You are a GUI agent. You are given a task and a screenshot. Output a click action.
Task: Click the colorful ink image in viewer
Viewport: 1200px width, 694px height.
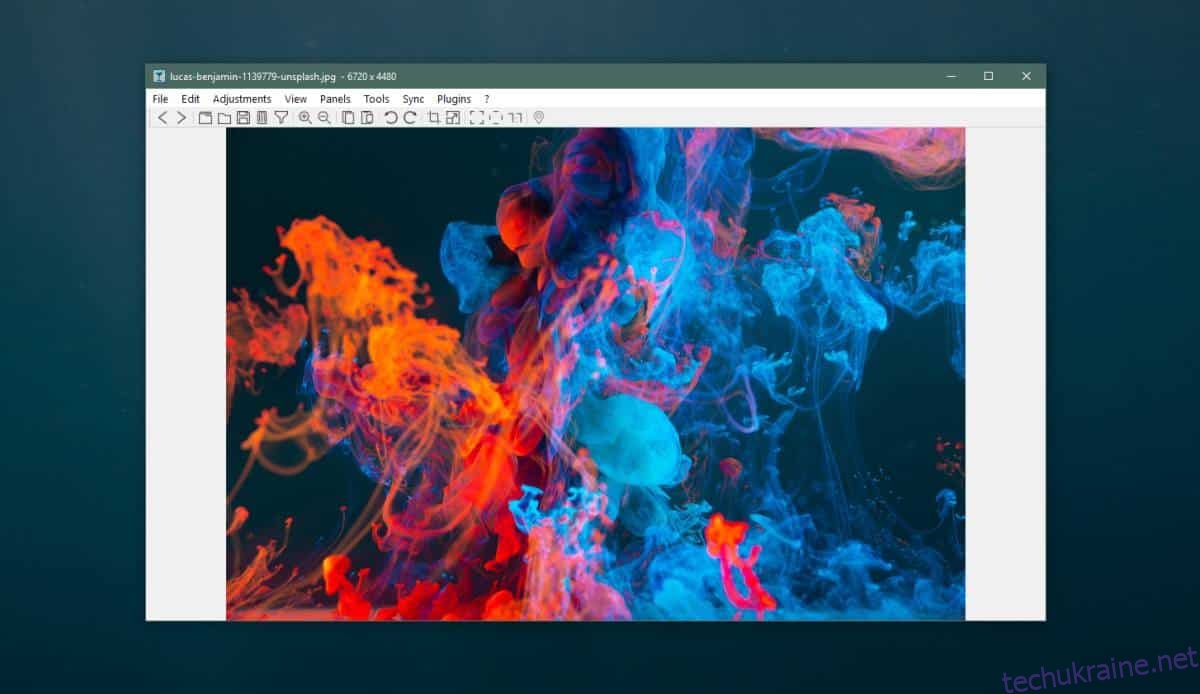tap(595, 374)
